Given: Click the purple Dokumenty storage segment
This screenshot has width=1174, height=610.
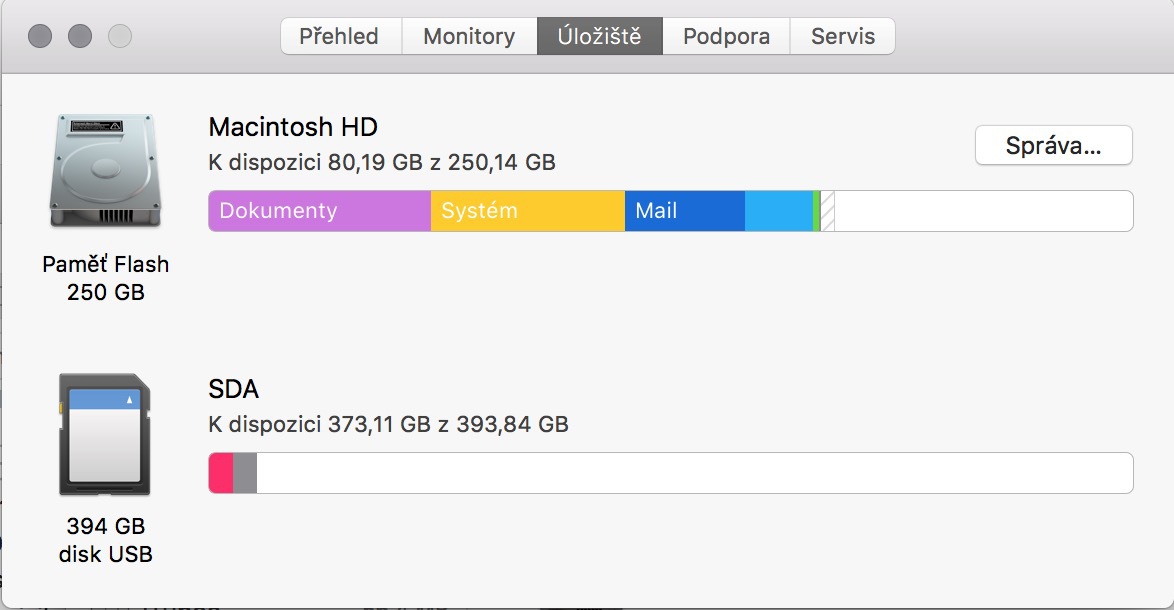Looking at the screenshot, I should (319, 211).
